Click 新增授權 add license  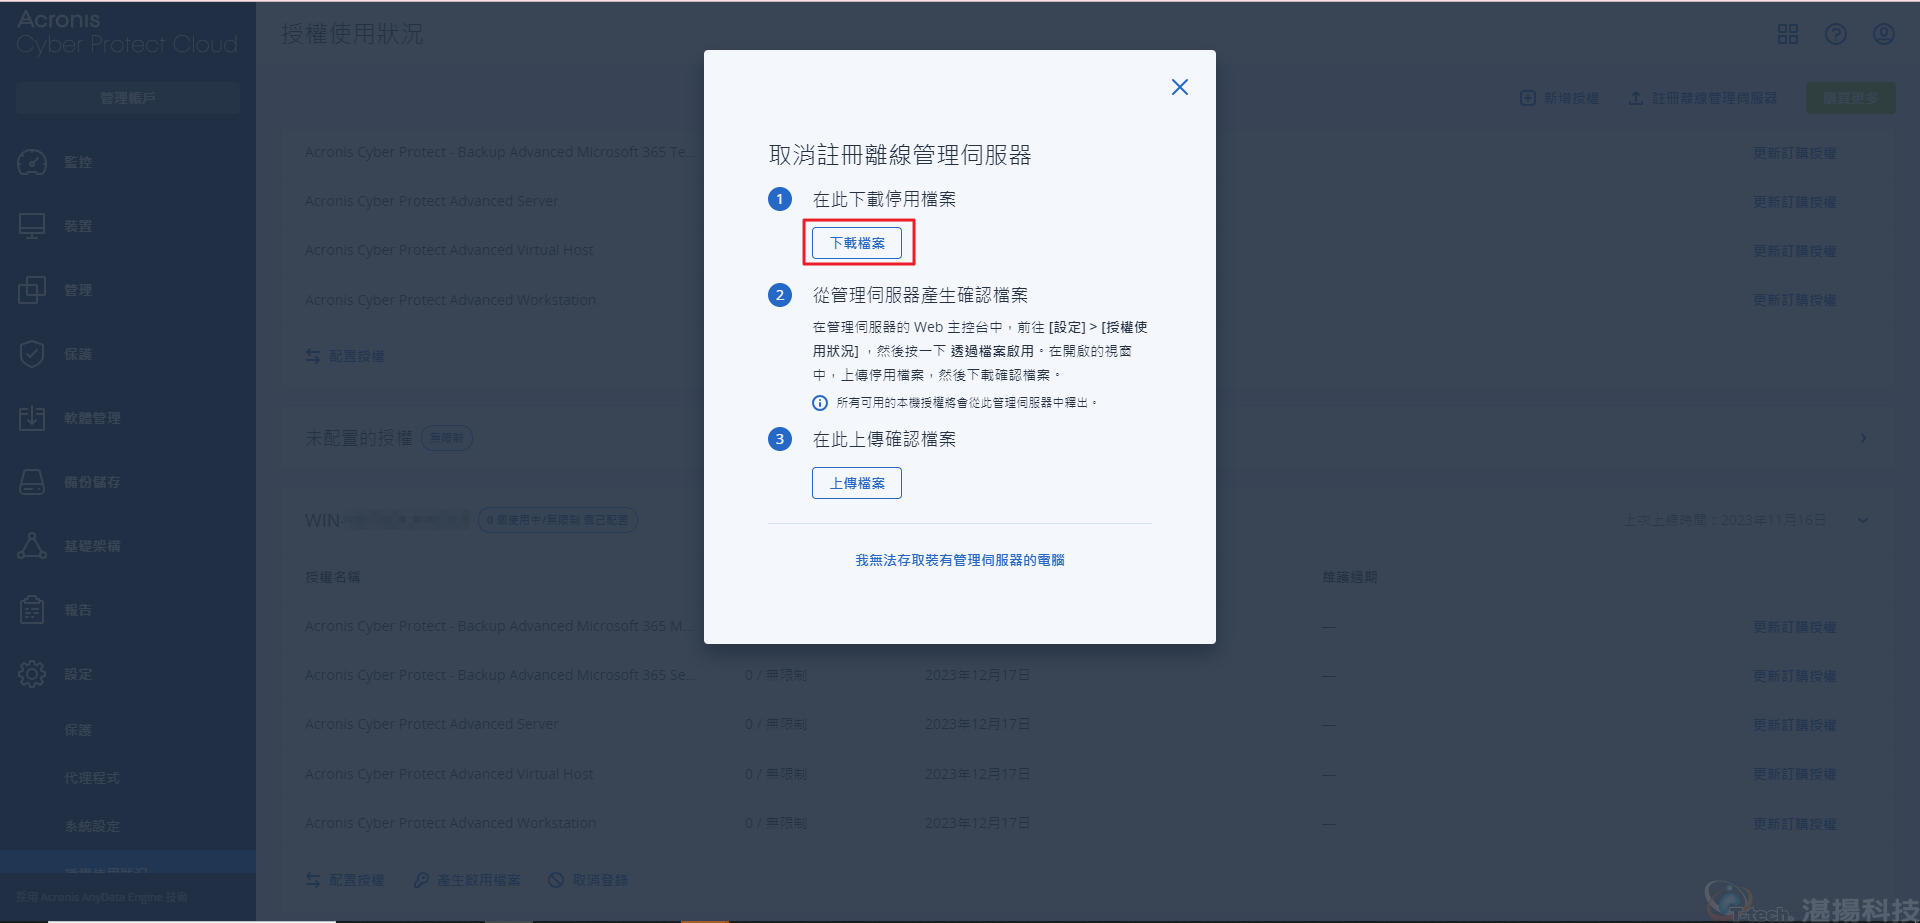[1559, 98]
